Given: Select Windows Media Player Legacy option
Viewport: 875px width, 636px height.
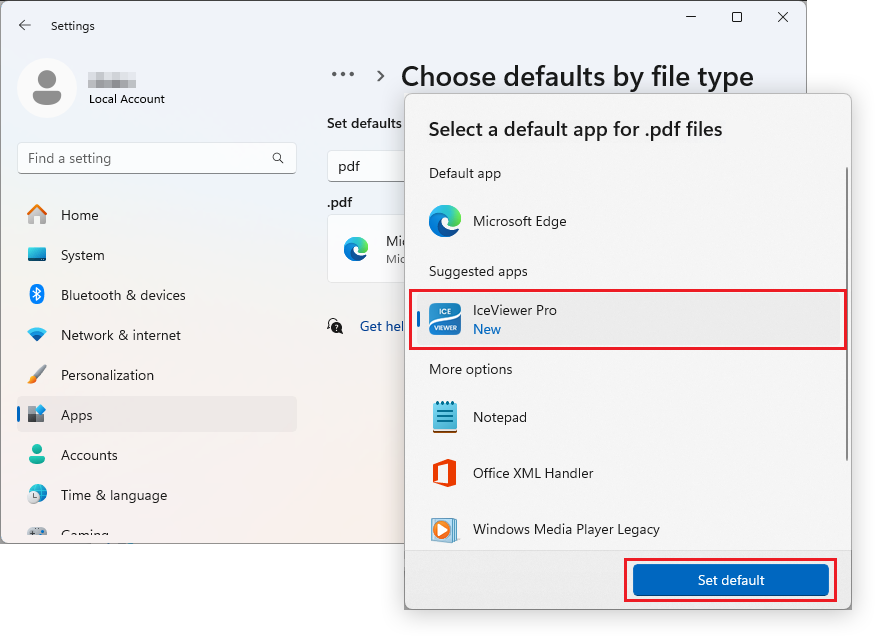Looking at the screenshot, I should click(628, 529).
